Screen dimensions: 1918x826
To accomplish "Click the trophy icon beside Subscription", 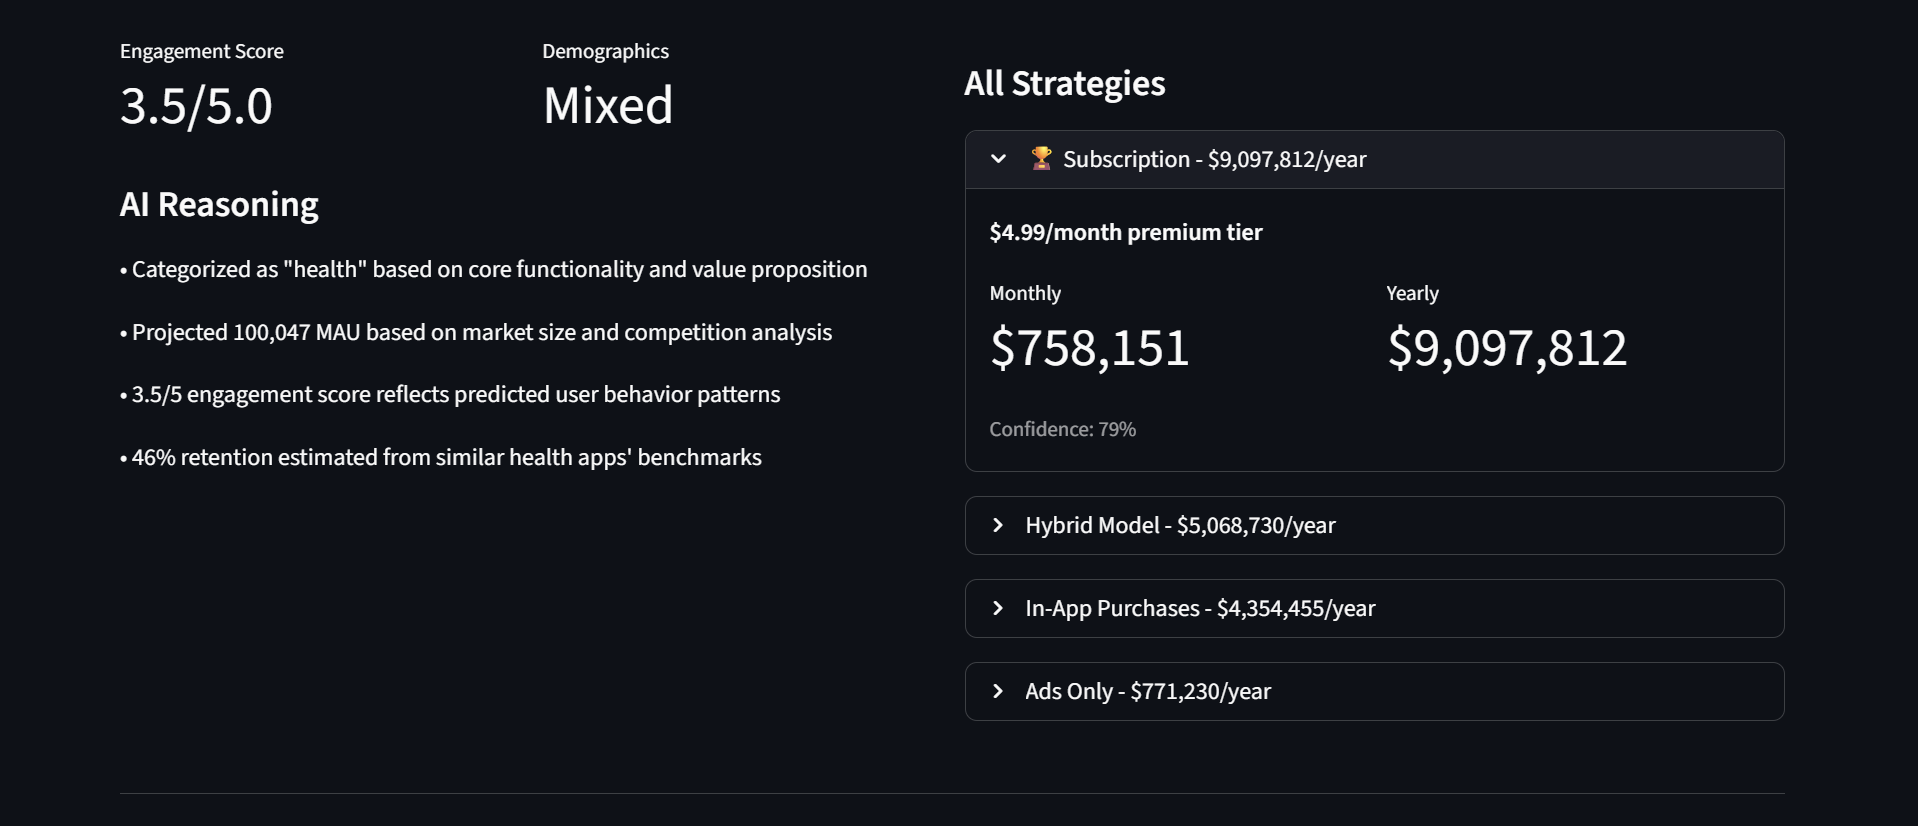I will click(x=1041, y=158).
